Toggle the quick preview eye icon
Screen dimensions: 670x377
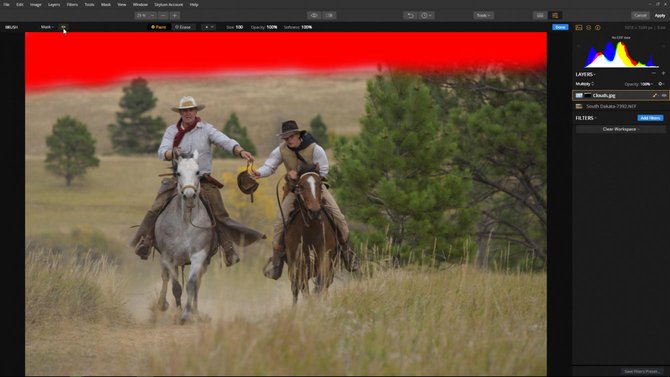[x=314, y=15]
